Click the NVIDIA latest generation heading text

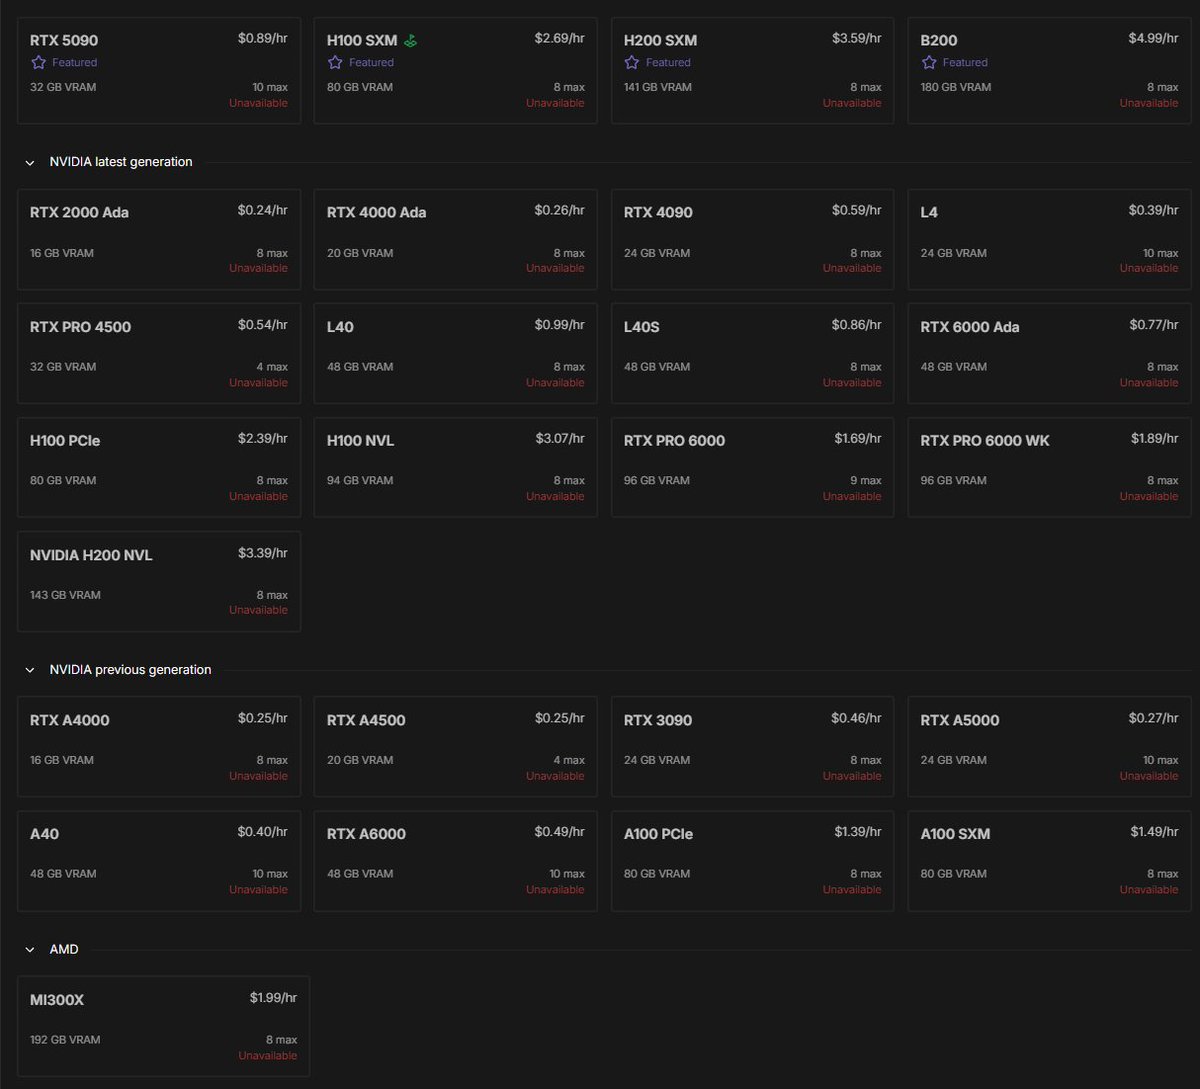click(121, 162)
